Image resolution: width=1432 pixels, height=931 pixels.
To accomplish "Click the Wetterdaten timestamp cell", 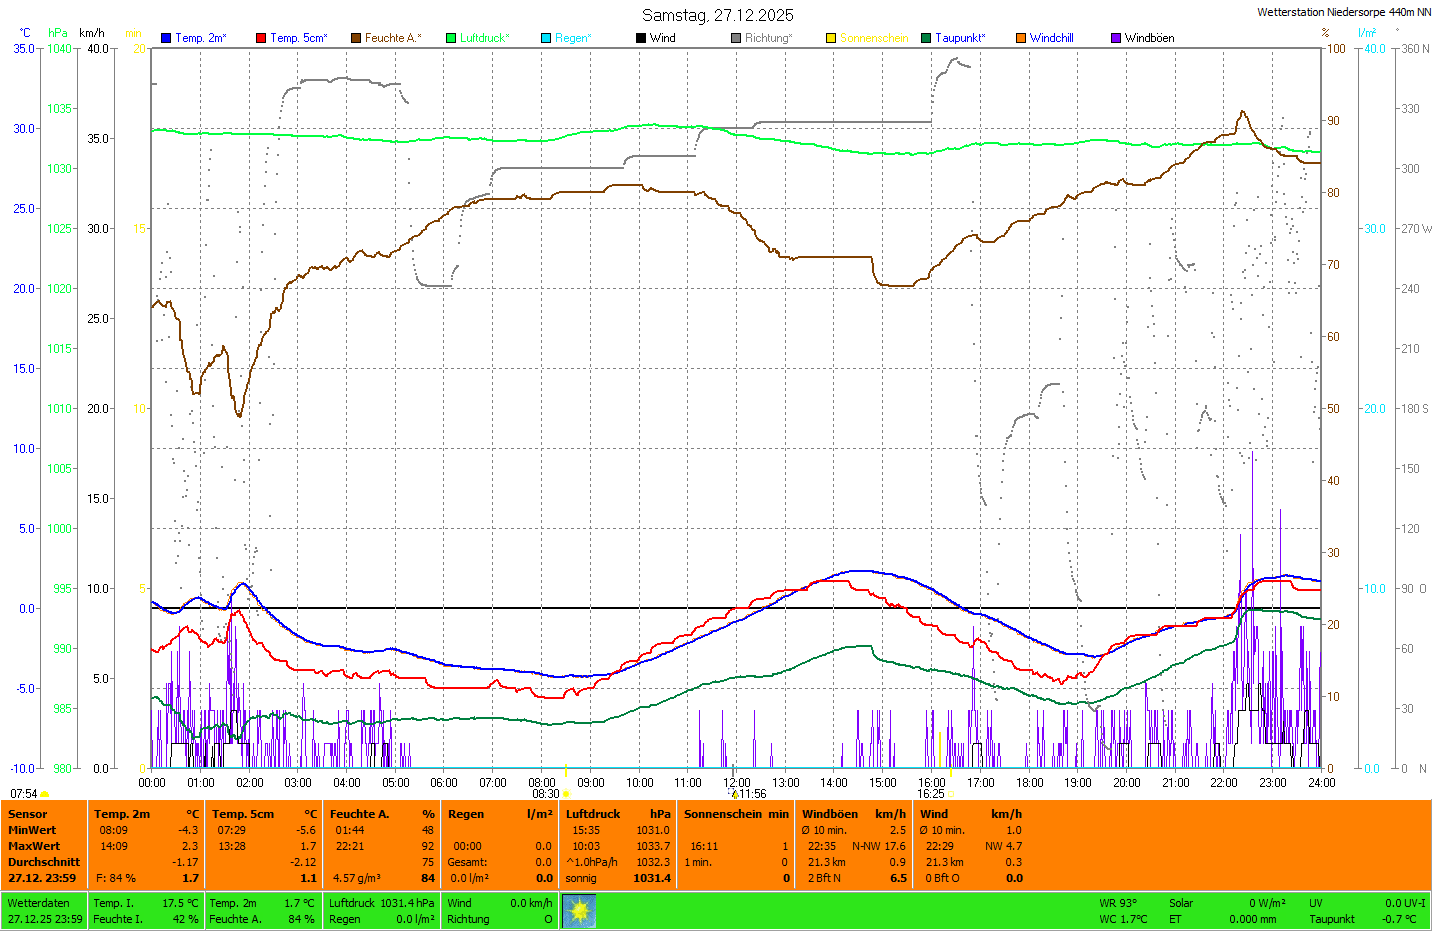I will tap(44, 911).
